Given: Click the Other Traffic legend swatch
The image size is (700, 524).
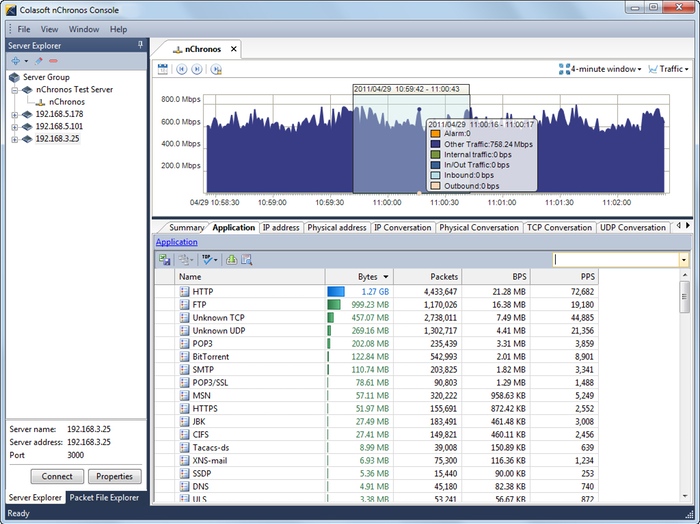Looking at the screenshot, I should 435,144.
